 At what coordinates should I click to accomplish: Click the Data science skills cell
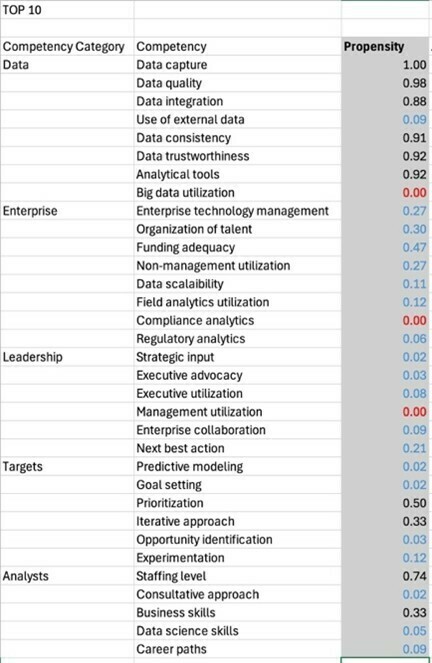[x=238, y=631]
